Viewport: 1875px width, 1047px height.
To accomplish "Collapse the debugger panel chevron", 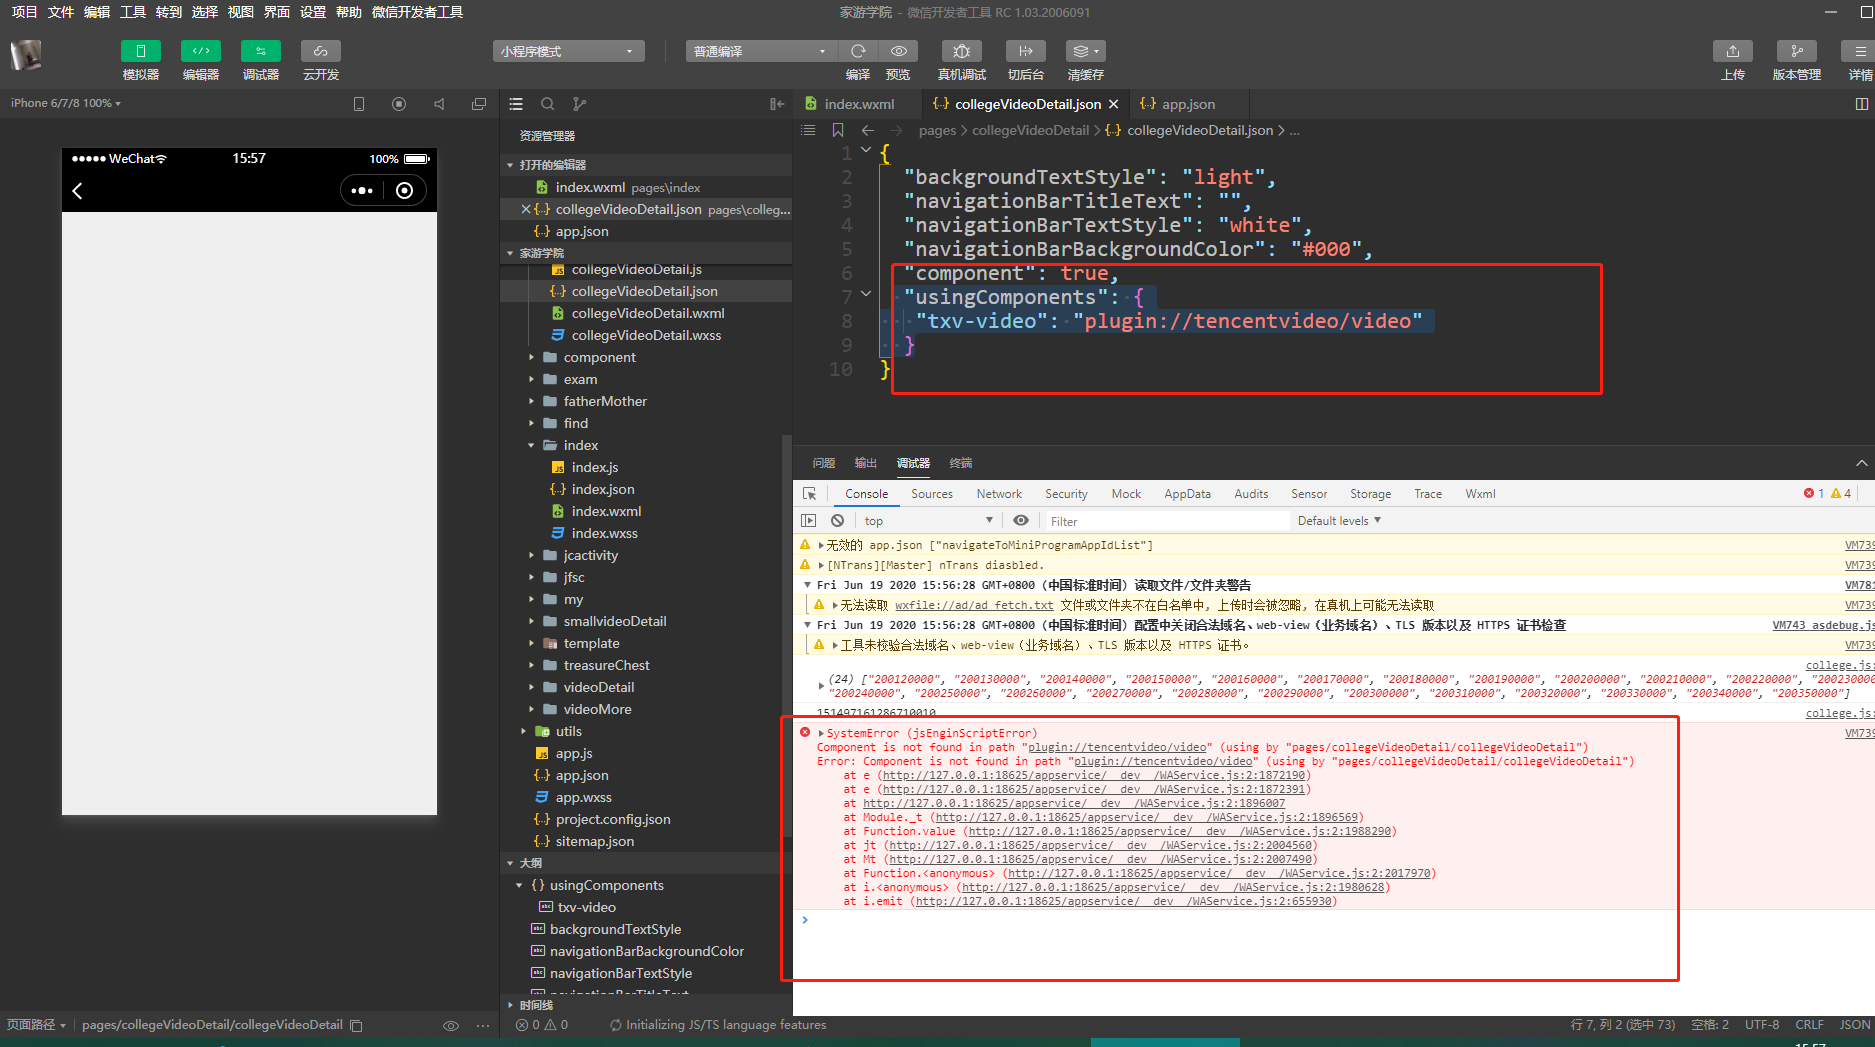I will pos(1861,463).
